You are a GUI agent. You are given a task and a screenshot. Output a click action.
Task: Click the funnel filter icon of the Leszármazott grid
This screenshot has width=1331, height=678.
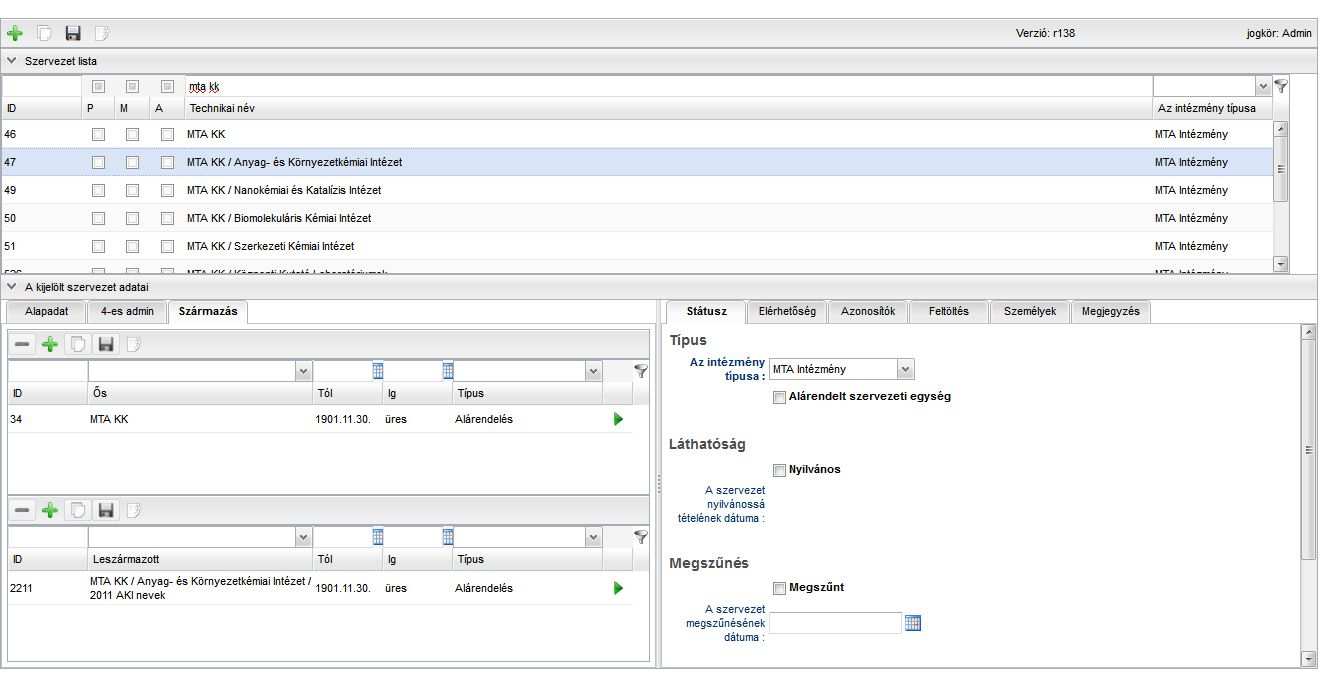click(641, 537)
